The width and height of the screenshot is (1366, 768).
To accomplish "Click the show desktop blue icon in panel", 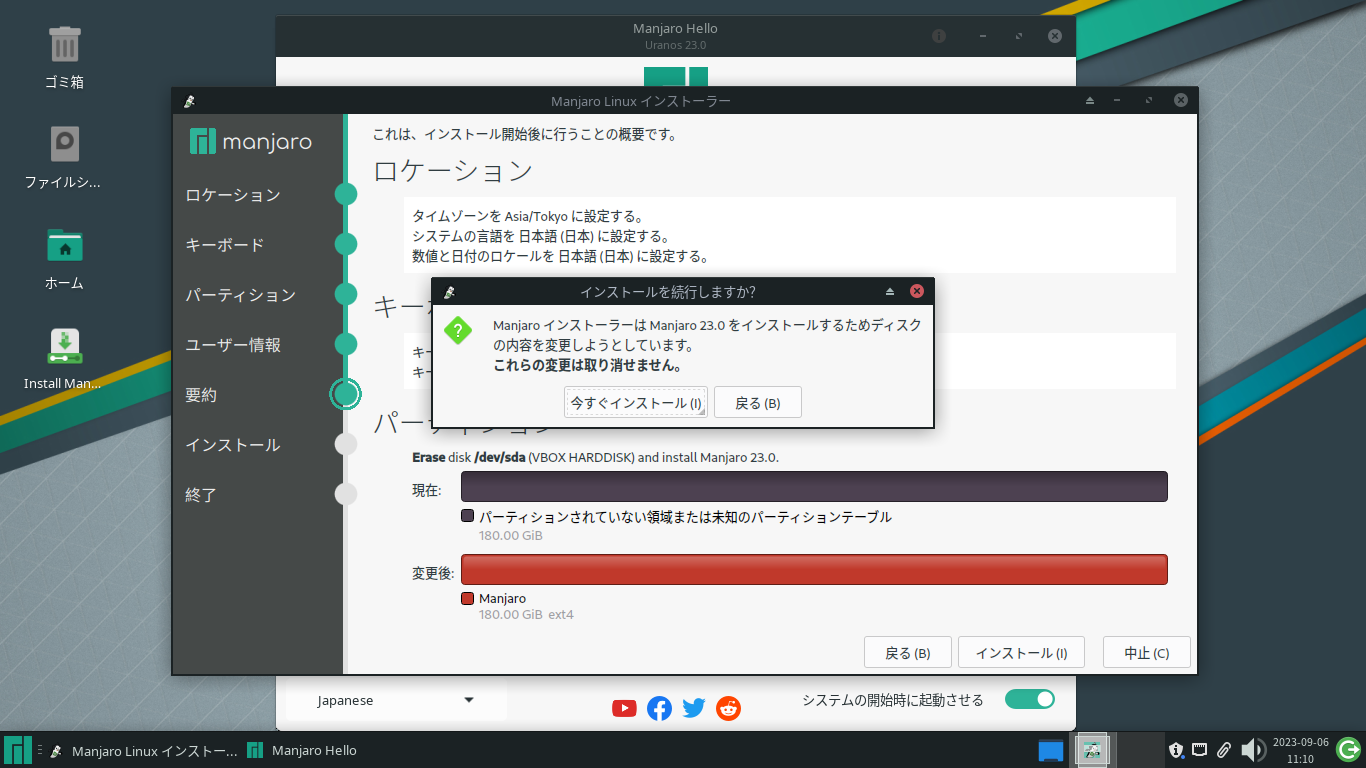I will coord(1050,750).
